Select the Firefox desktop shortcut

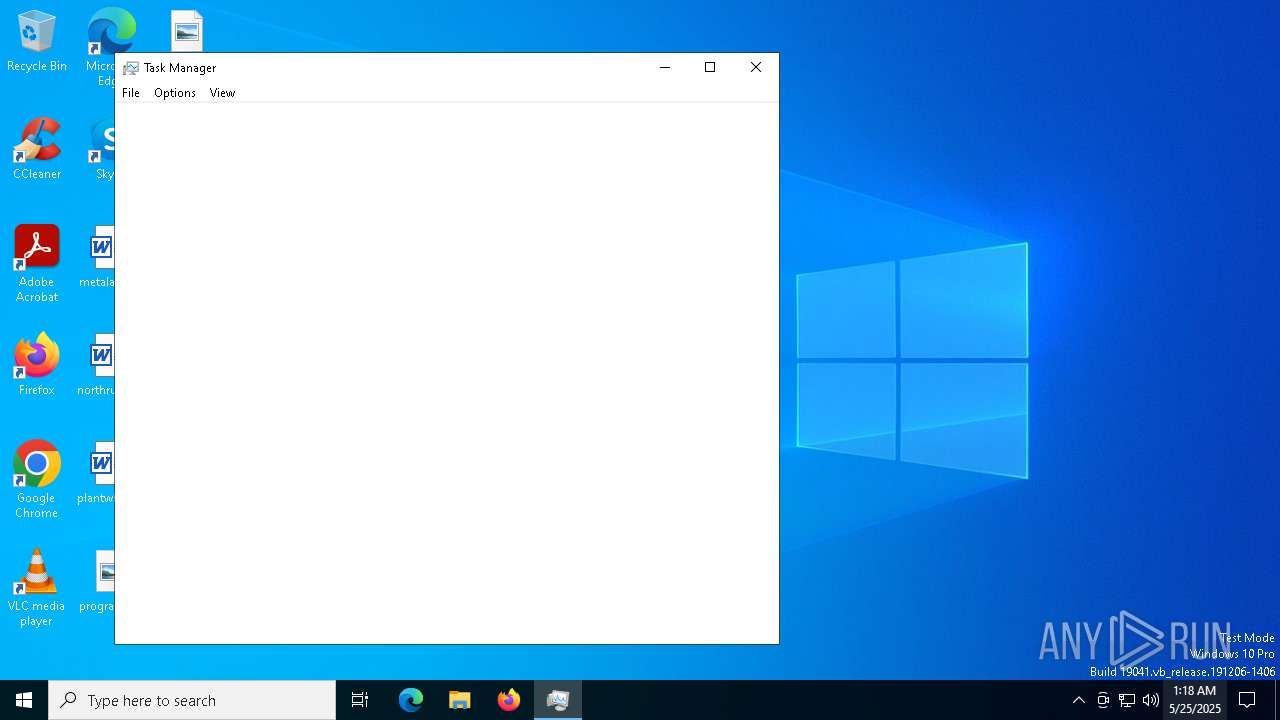pos(37,365)
